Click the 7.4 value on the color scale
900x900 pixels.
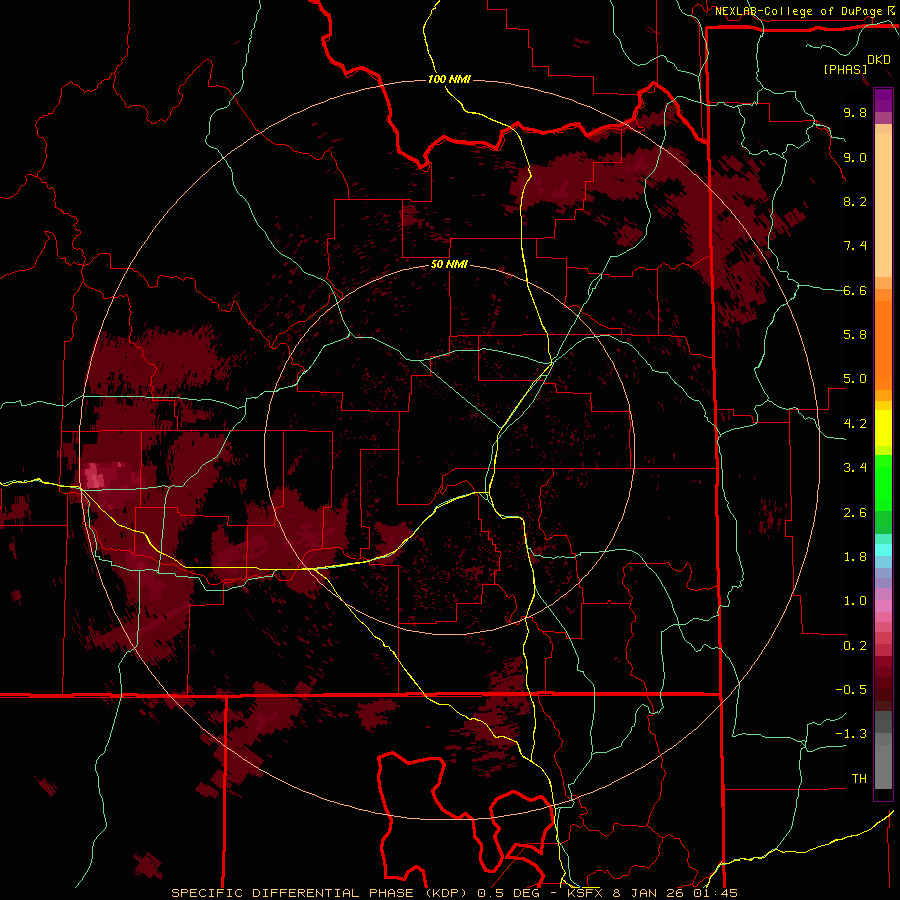click(855, 246)
